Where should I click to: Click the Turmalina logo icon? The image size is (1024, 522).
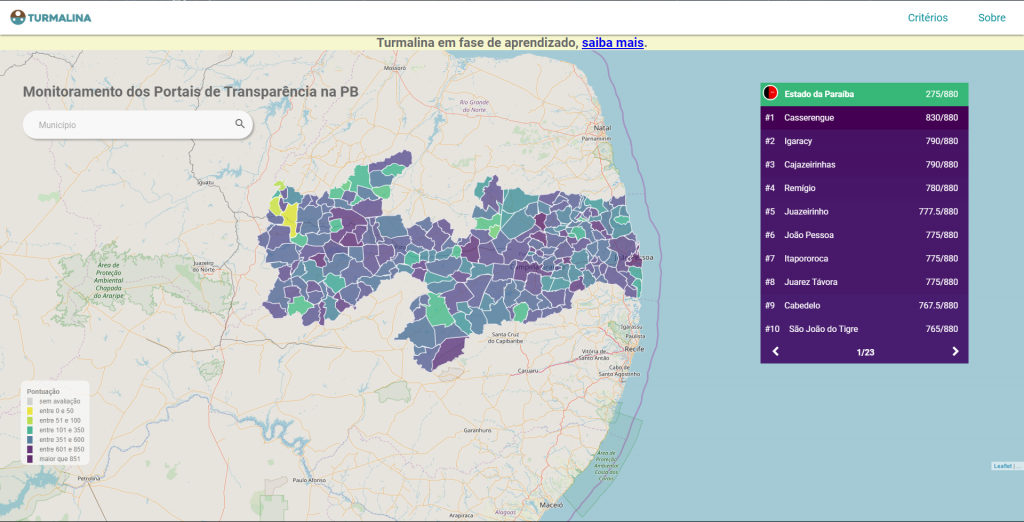[17, 17]
